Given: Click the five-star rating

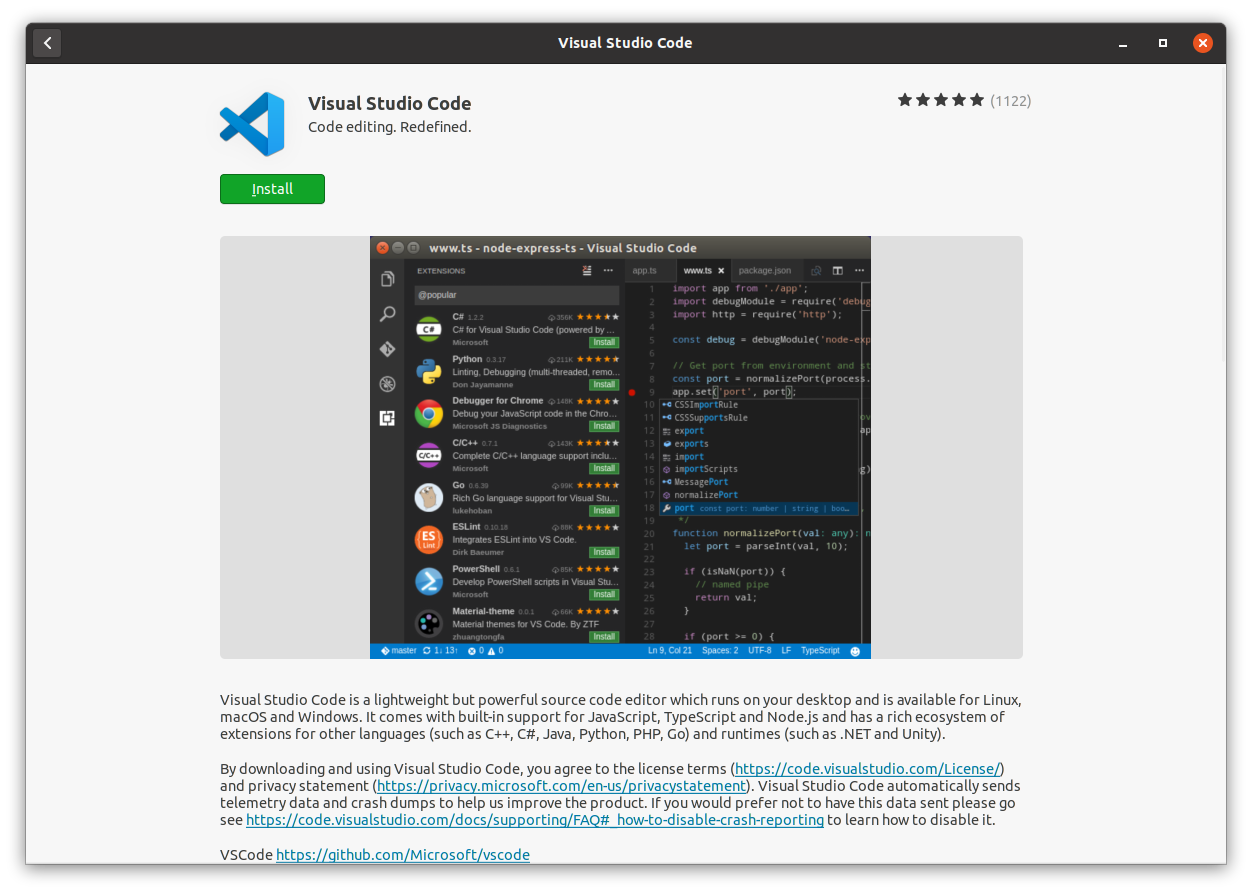Looking at the screenshot, I should [941, 100].
